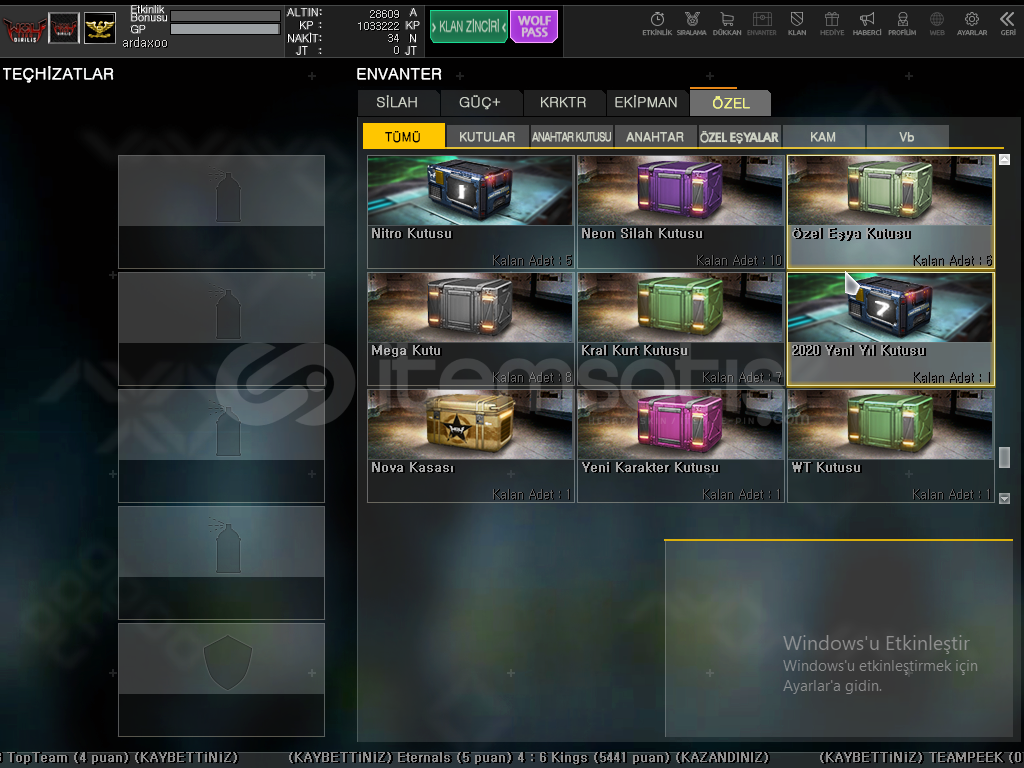Click the gold eagle rank badge
Image resolution: width=1024 pixels, height=768 pixels.
point(100,28)
